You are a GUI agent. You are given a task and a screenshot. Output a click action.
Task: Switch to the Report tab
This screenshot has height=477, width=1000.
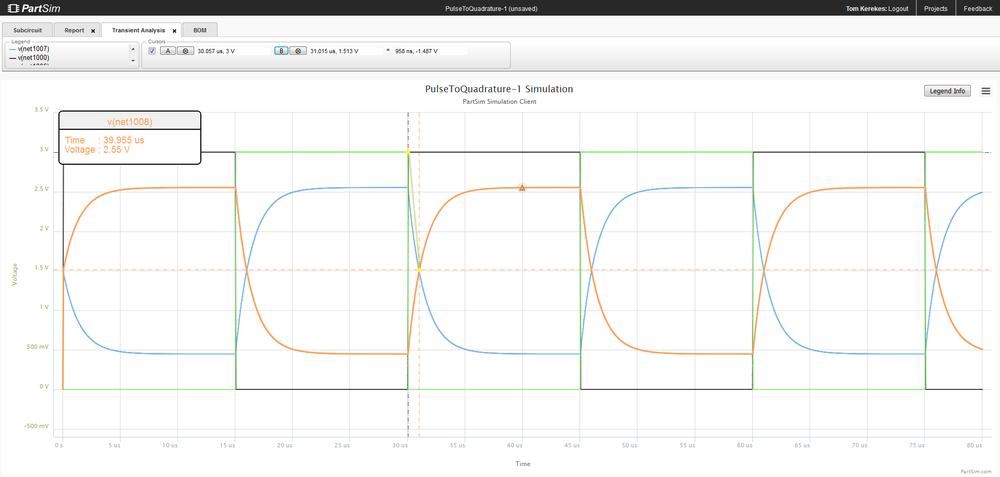point(75,31)
